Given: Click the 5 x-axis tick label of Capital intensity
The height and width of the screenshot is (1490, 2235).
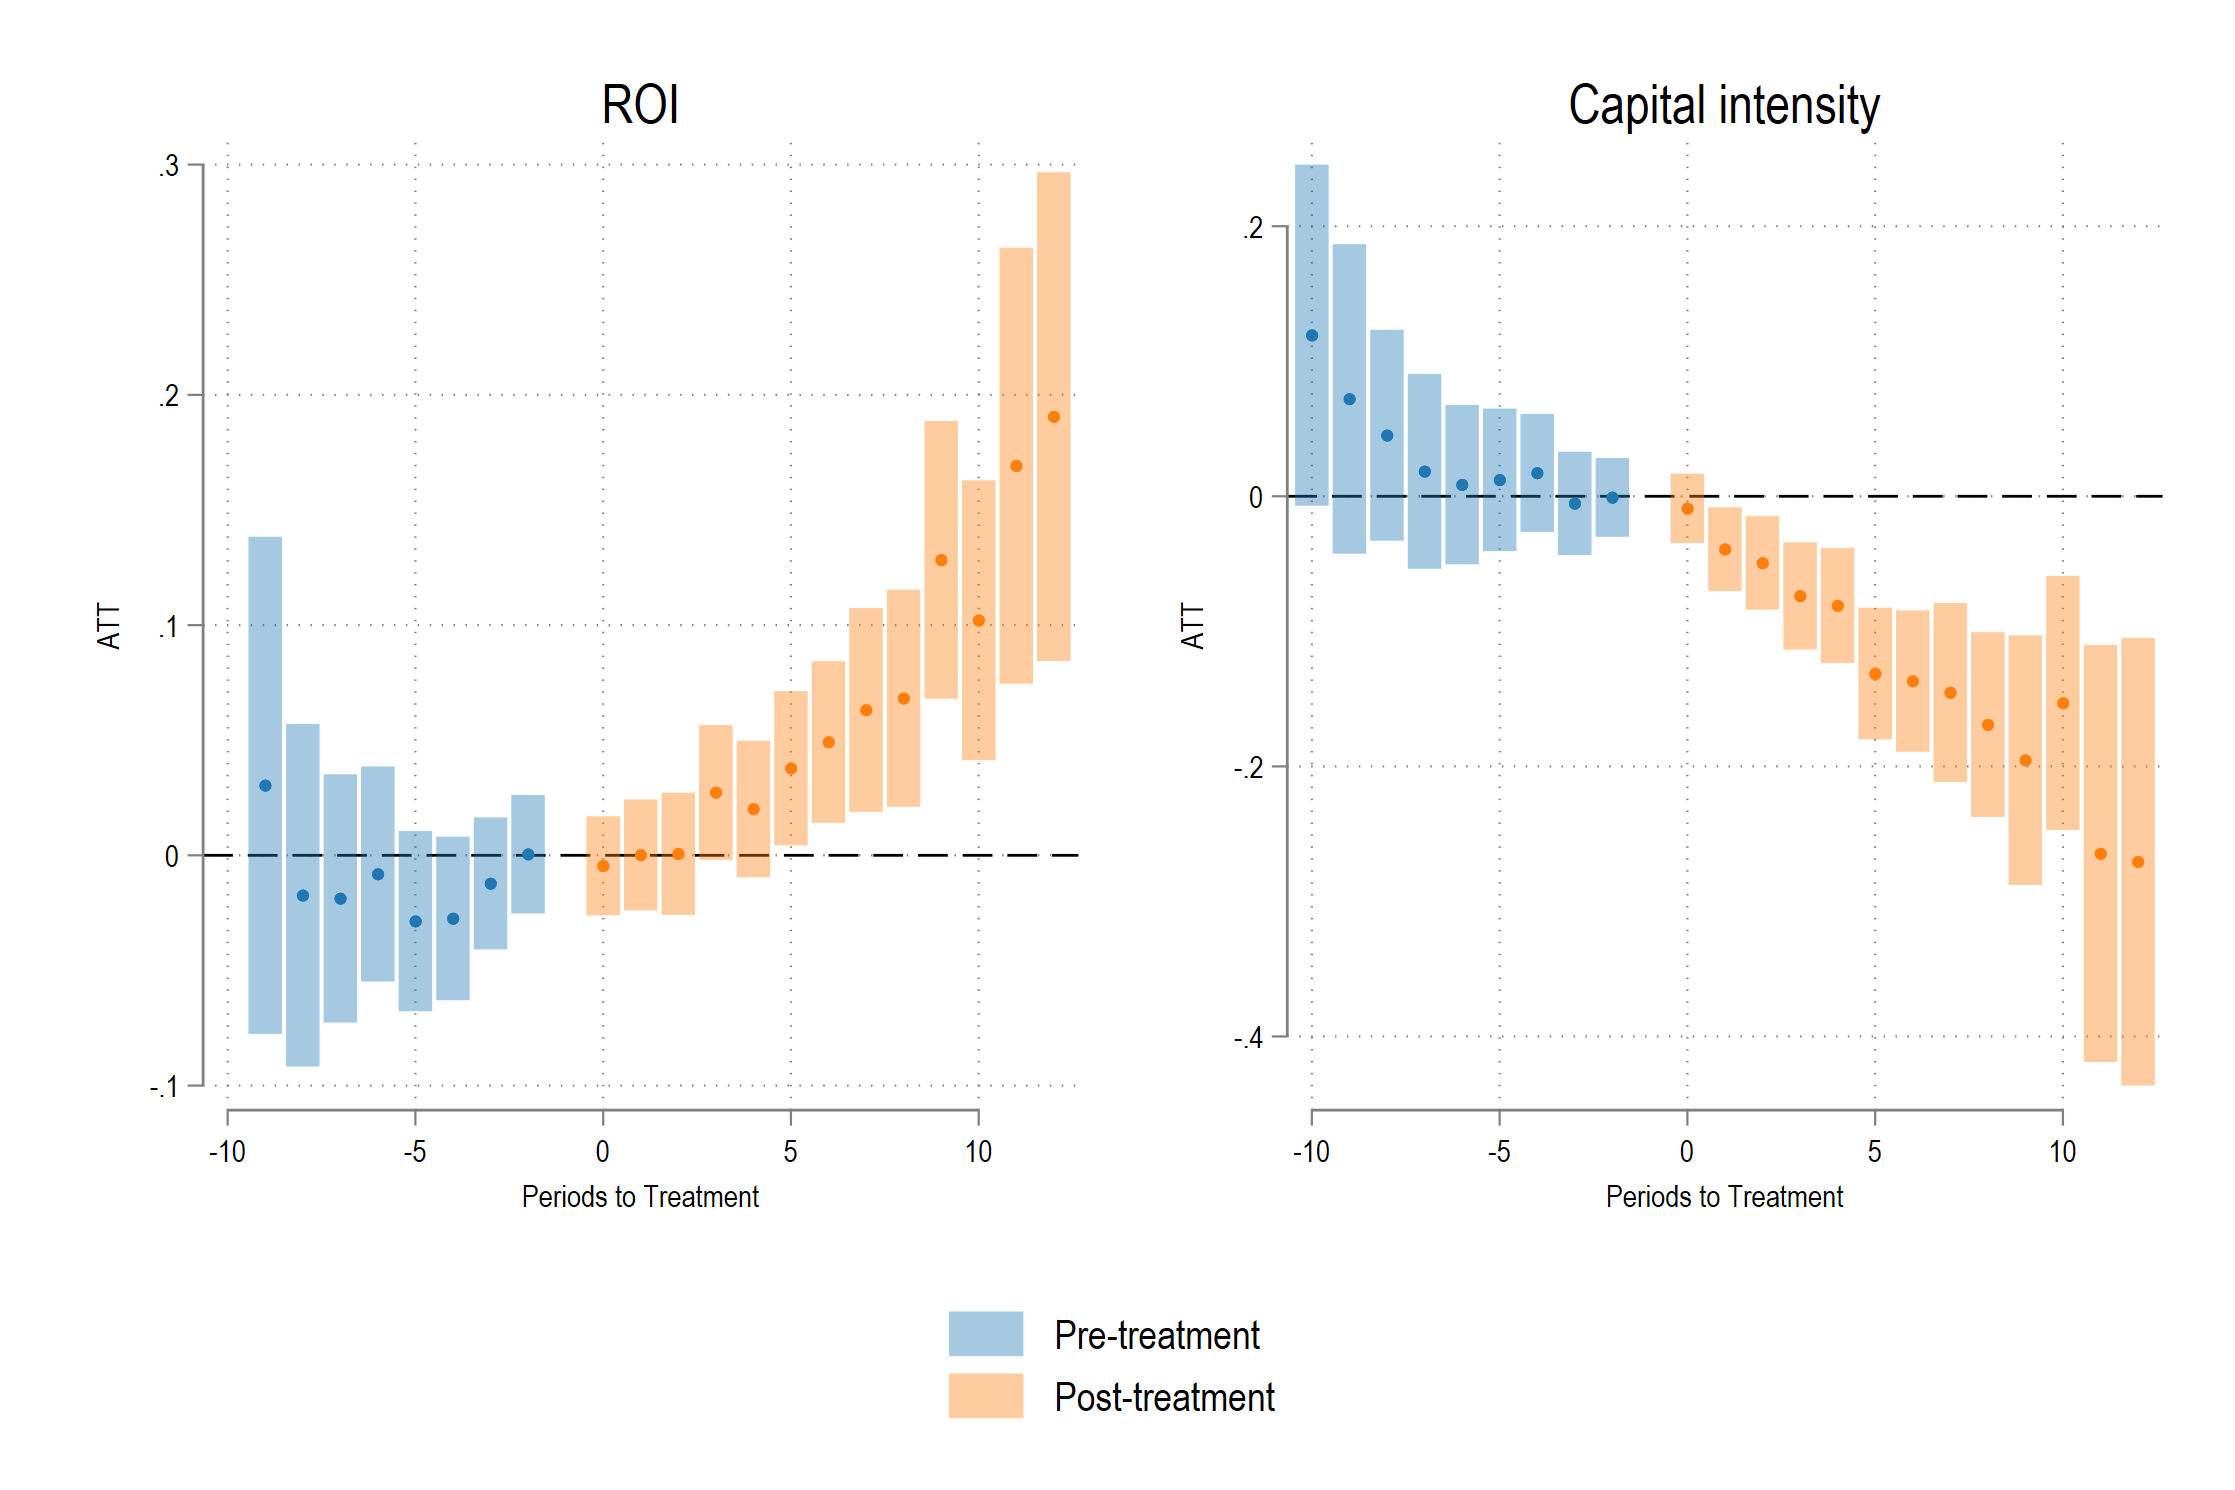Looking at the screenshot, I should (x=1874, y=1152).
